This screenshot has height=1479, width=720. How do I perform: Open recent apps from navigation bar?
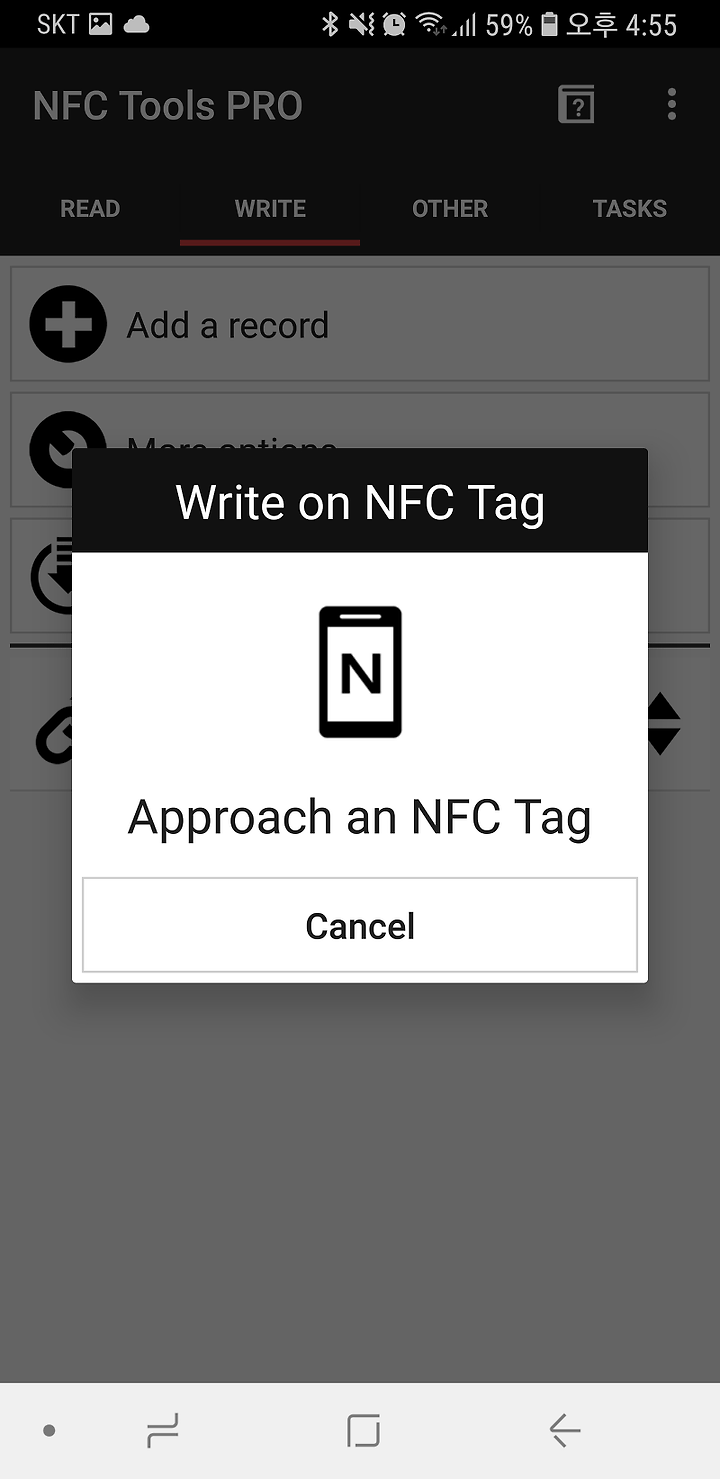[x=162, y=1431]
